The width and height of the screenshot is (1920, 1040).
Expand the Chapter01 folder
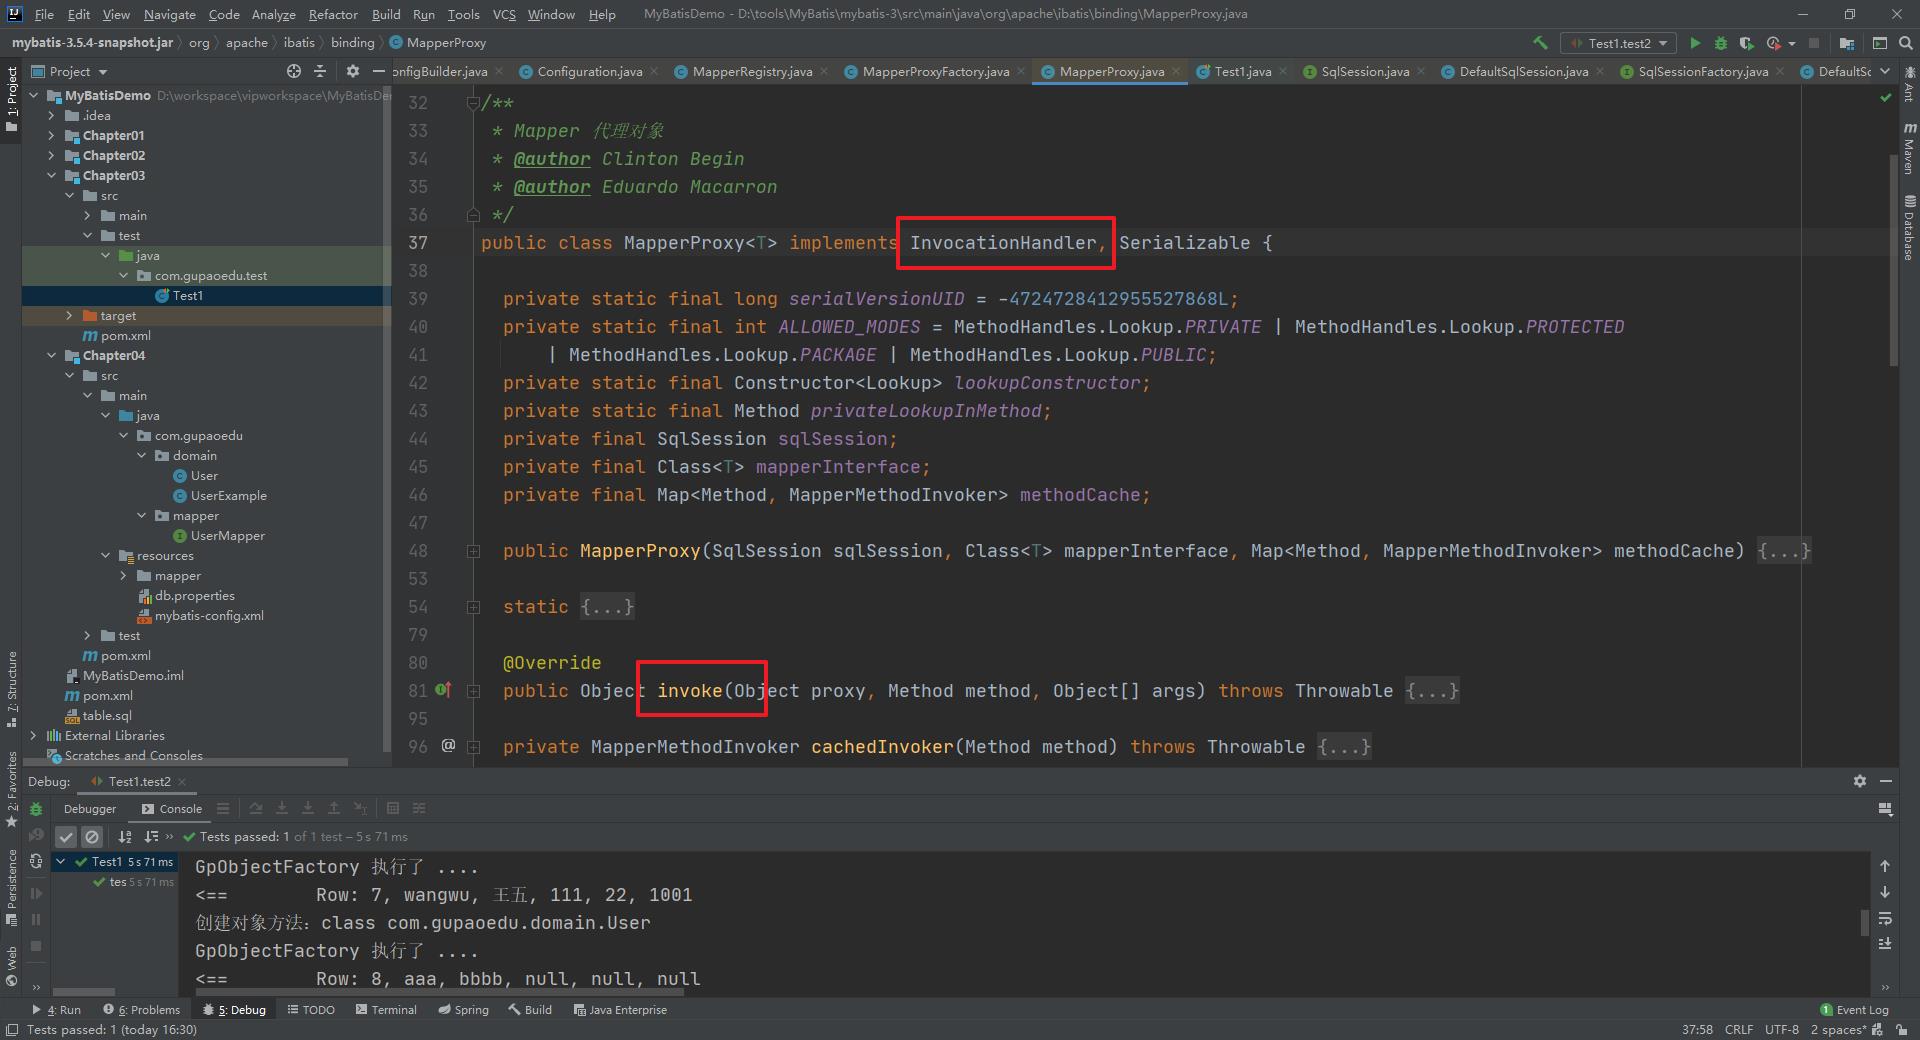(52, 136)
